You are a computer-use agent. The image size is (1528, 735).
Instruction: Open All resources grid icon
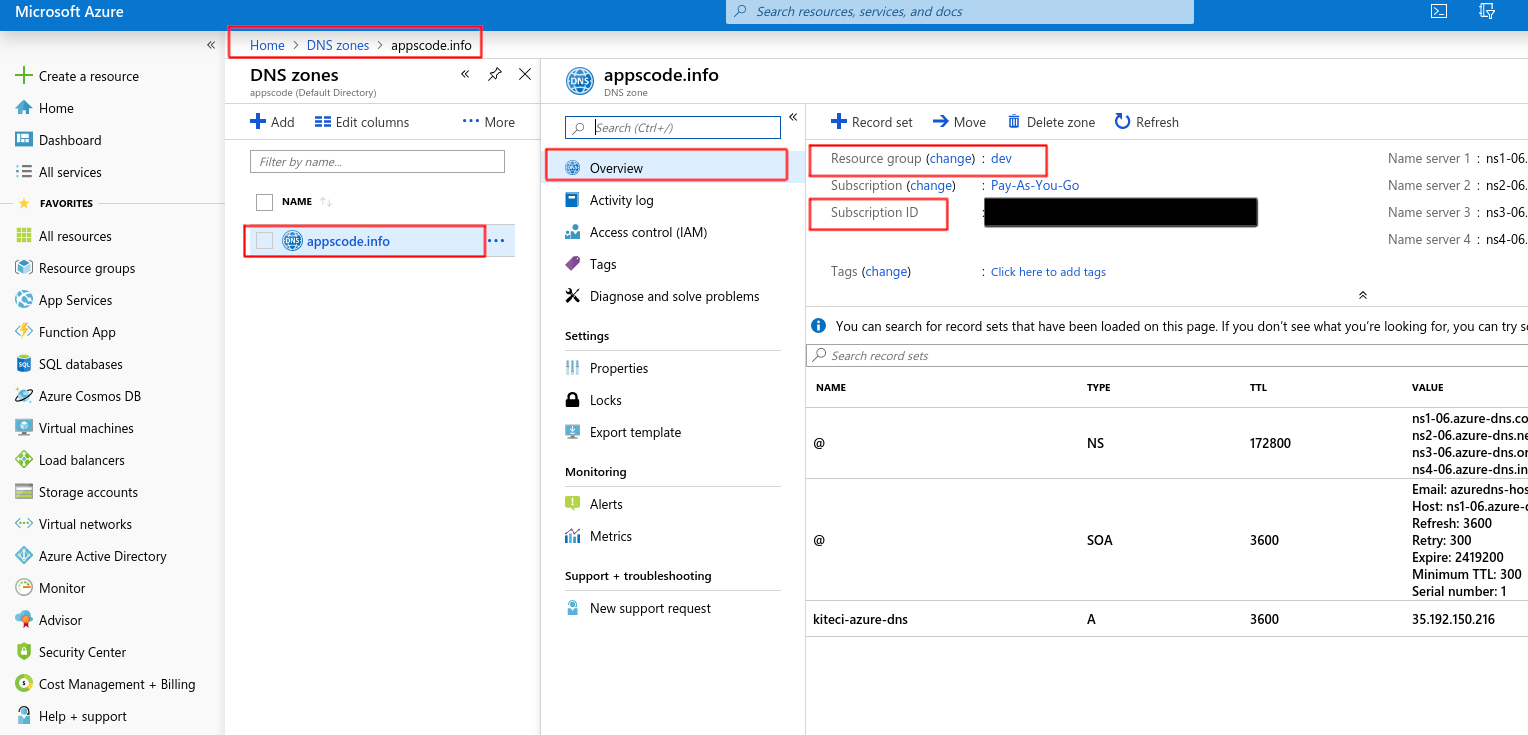[x=24, y=236]
